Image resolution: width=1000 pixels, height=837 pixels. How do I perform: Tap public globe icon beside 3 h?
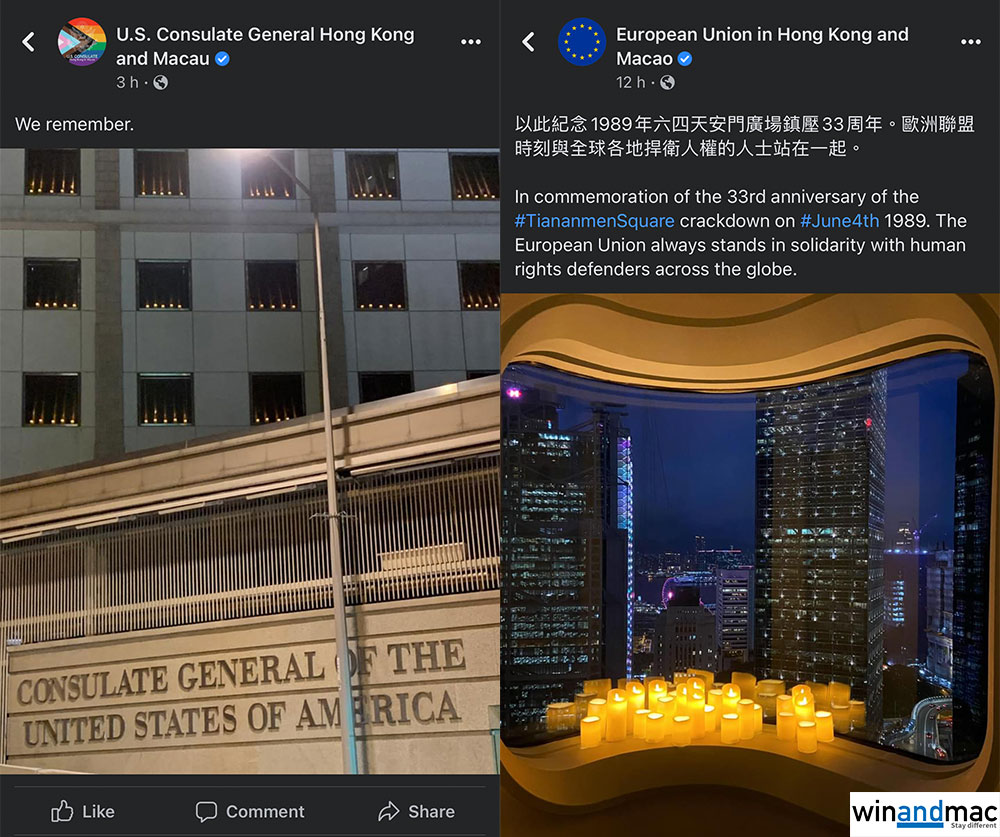click(x=161, y=82)
